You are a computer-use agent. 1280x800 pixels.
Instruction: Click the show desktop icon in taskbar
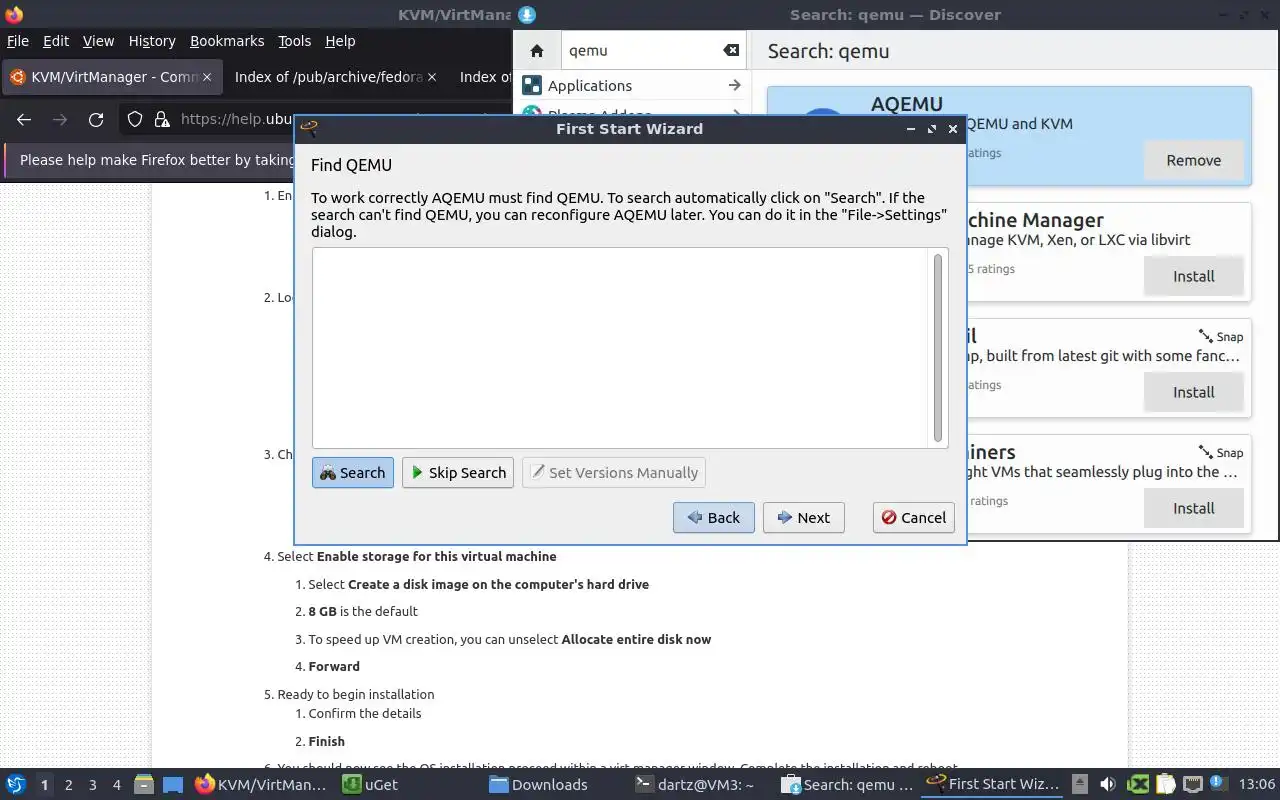click(172, 785)
